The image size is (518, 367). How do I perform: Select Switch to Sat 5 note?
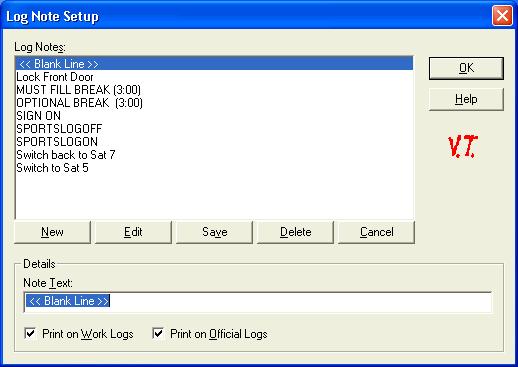coord(214,168)
